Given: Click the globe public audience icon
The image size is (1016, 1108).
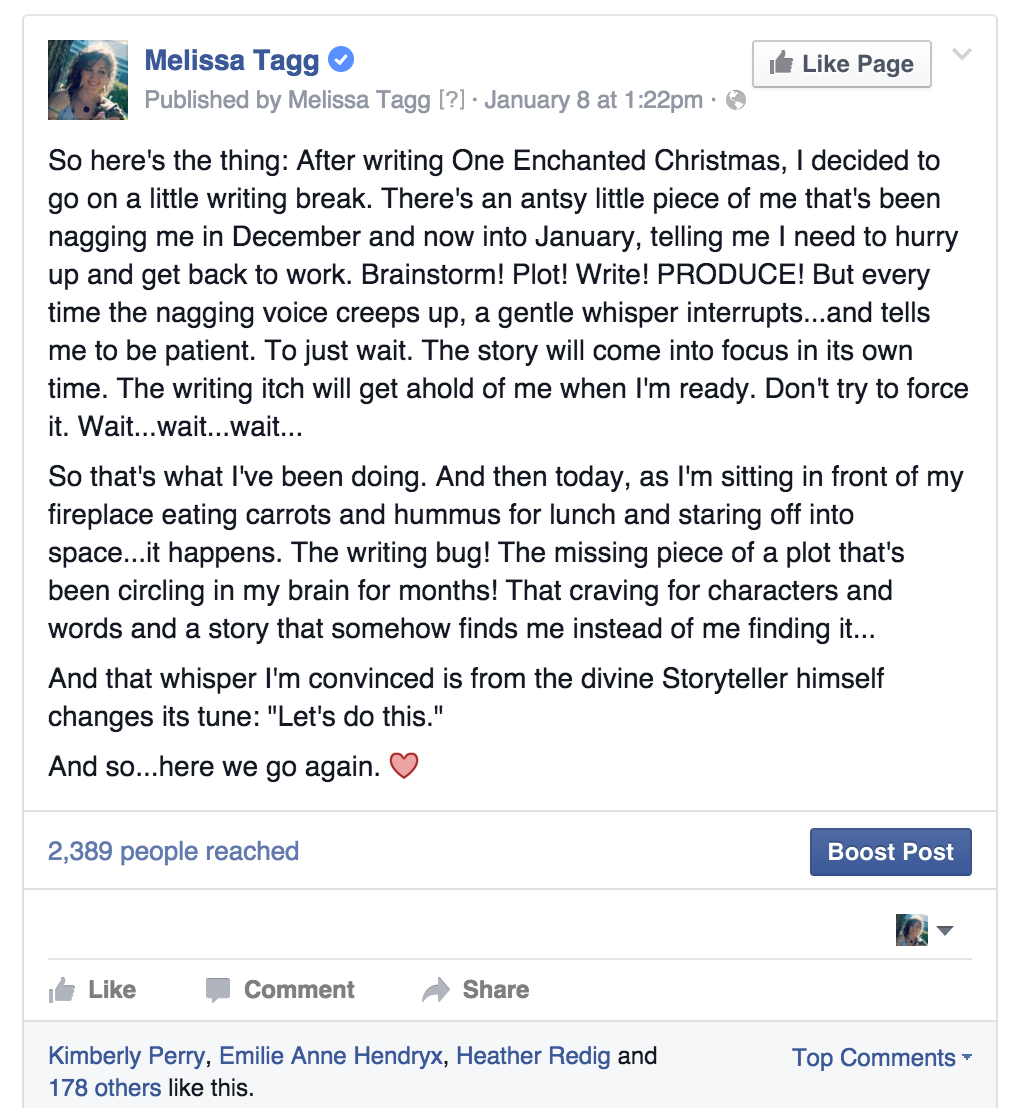Looking at the screenshot, I should click(x=736, y=100).
